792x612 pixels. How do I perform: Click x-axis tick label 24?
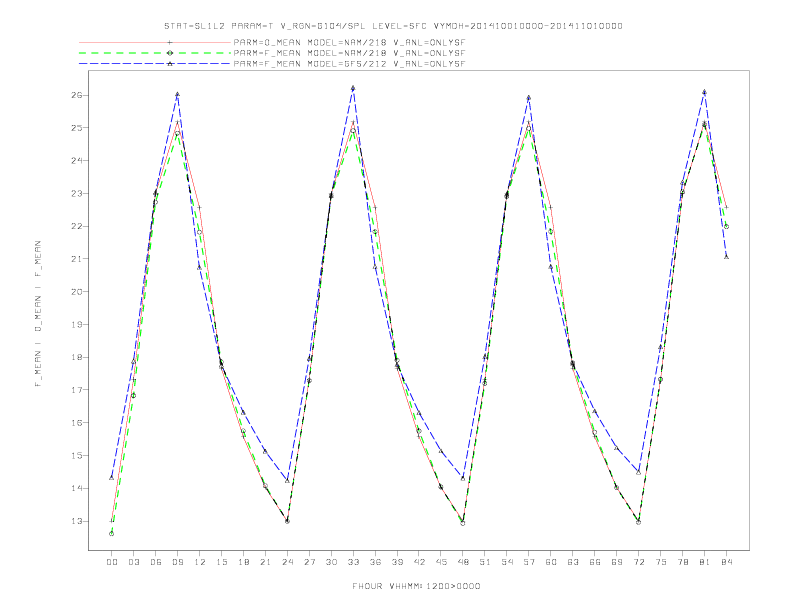(x=287, y=562)
